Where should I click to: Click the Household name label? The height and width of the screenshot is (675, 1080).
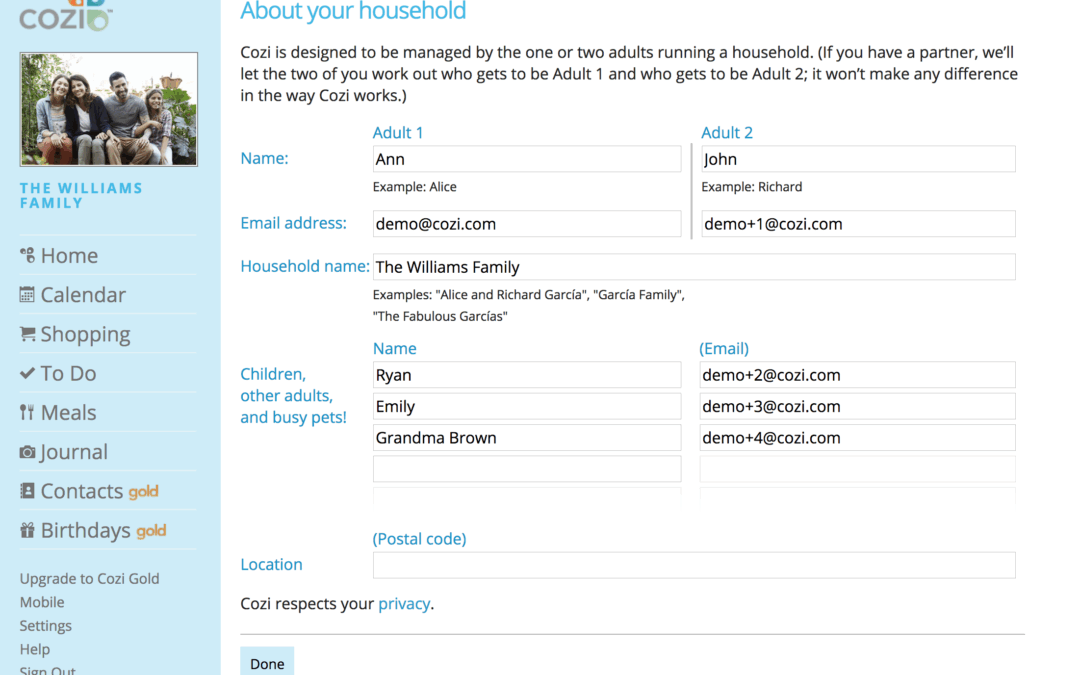click(304, 267)
